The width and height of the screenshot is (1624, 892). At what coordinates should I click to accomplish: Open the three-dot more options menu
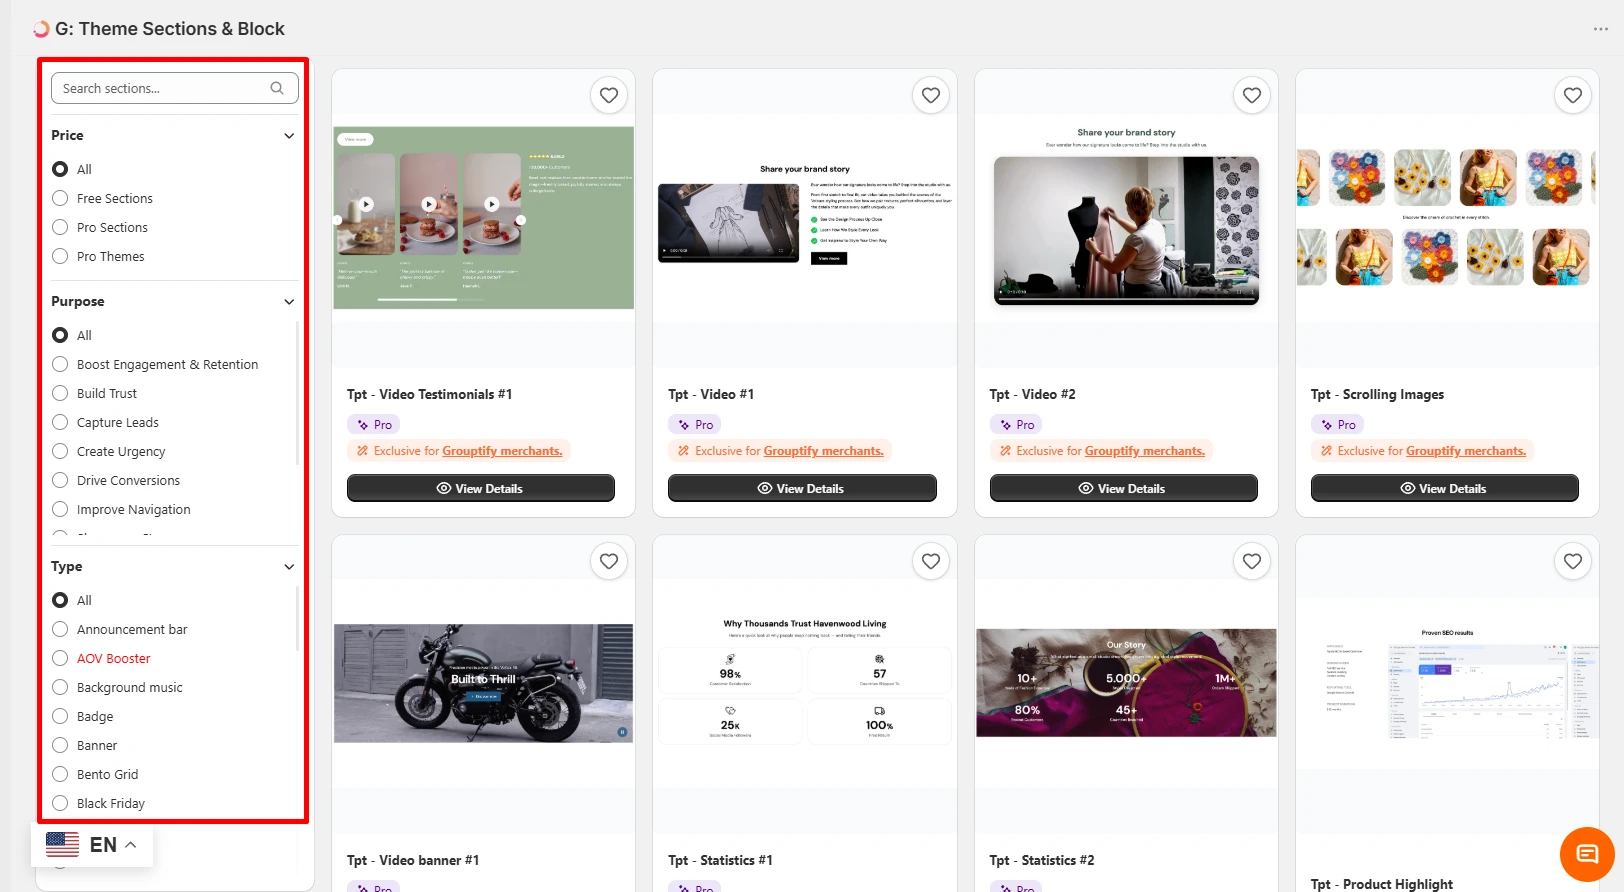1601,29
